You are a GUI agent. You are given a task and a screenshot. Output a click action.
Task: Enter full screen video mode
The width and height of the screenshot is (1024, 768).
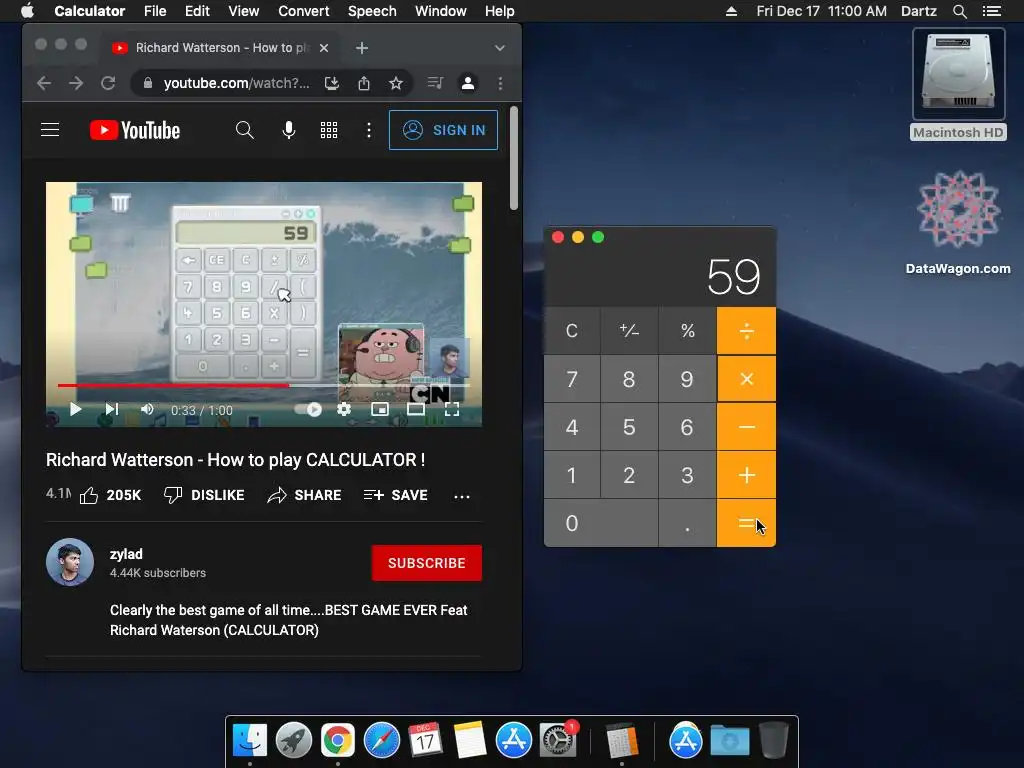coord(452,409)
